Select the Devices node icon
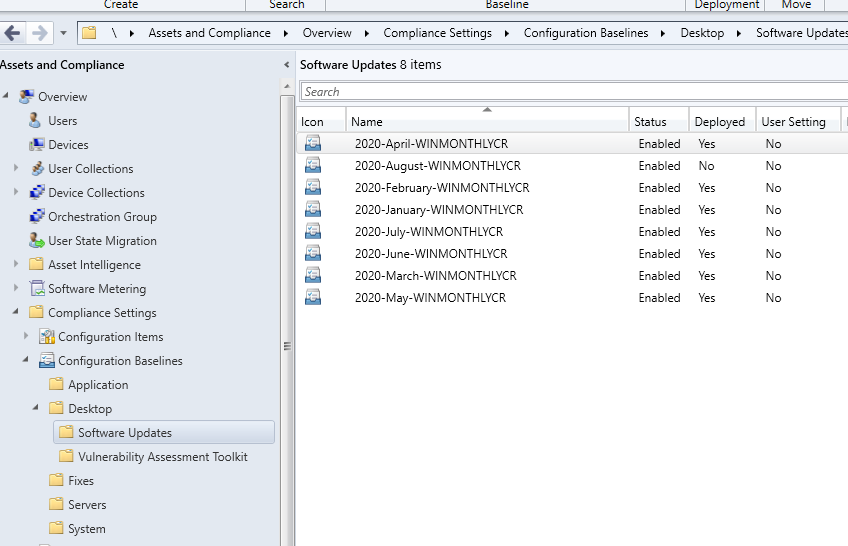This screenshot has width=848, height=546. click(36, 144)
